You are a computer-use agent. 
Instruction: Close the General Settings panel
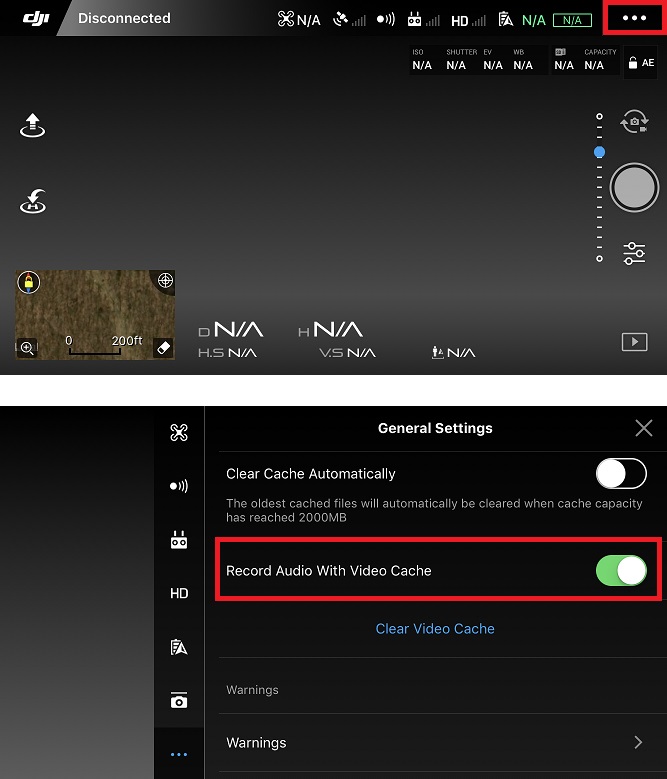pyautogui.click(x=644, y=428)
